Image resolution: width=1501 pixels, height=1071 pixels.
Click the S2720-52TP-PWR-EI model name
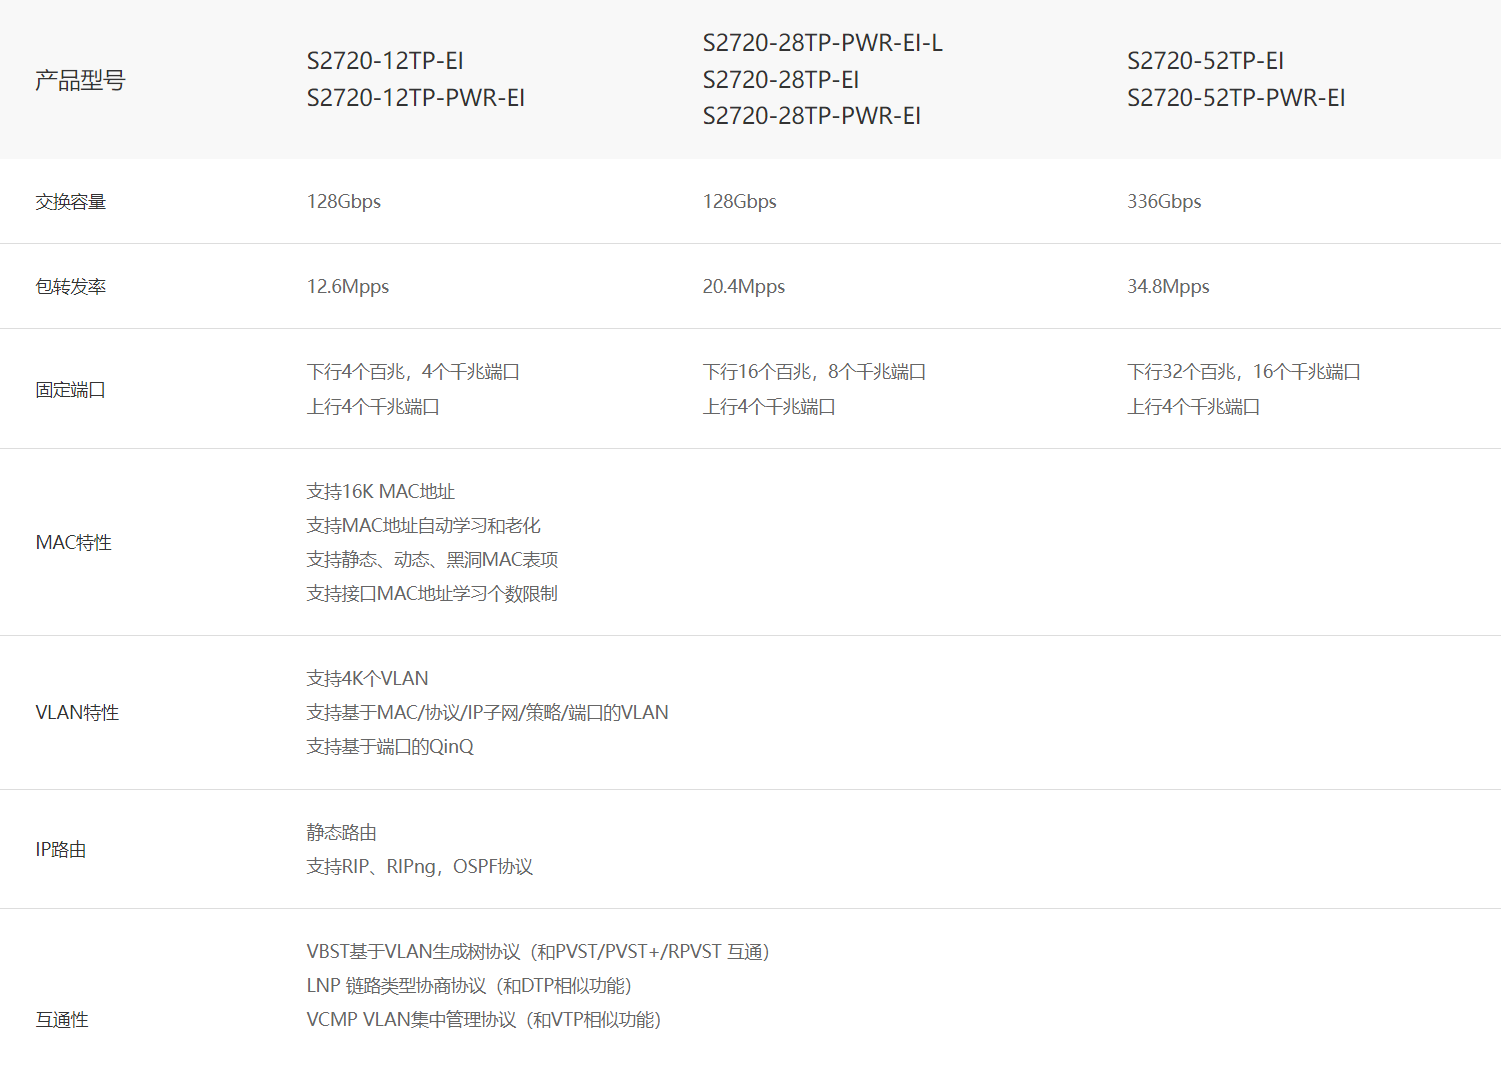pyautogui.click(x=1235, y=98)
